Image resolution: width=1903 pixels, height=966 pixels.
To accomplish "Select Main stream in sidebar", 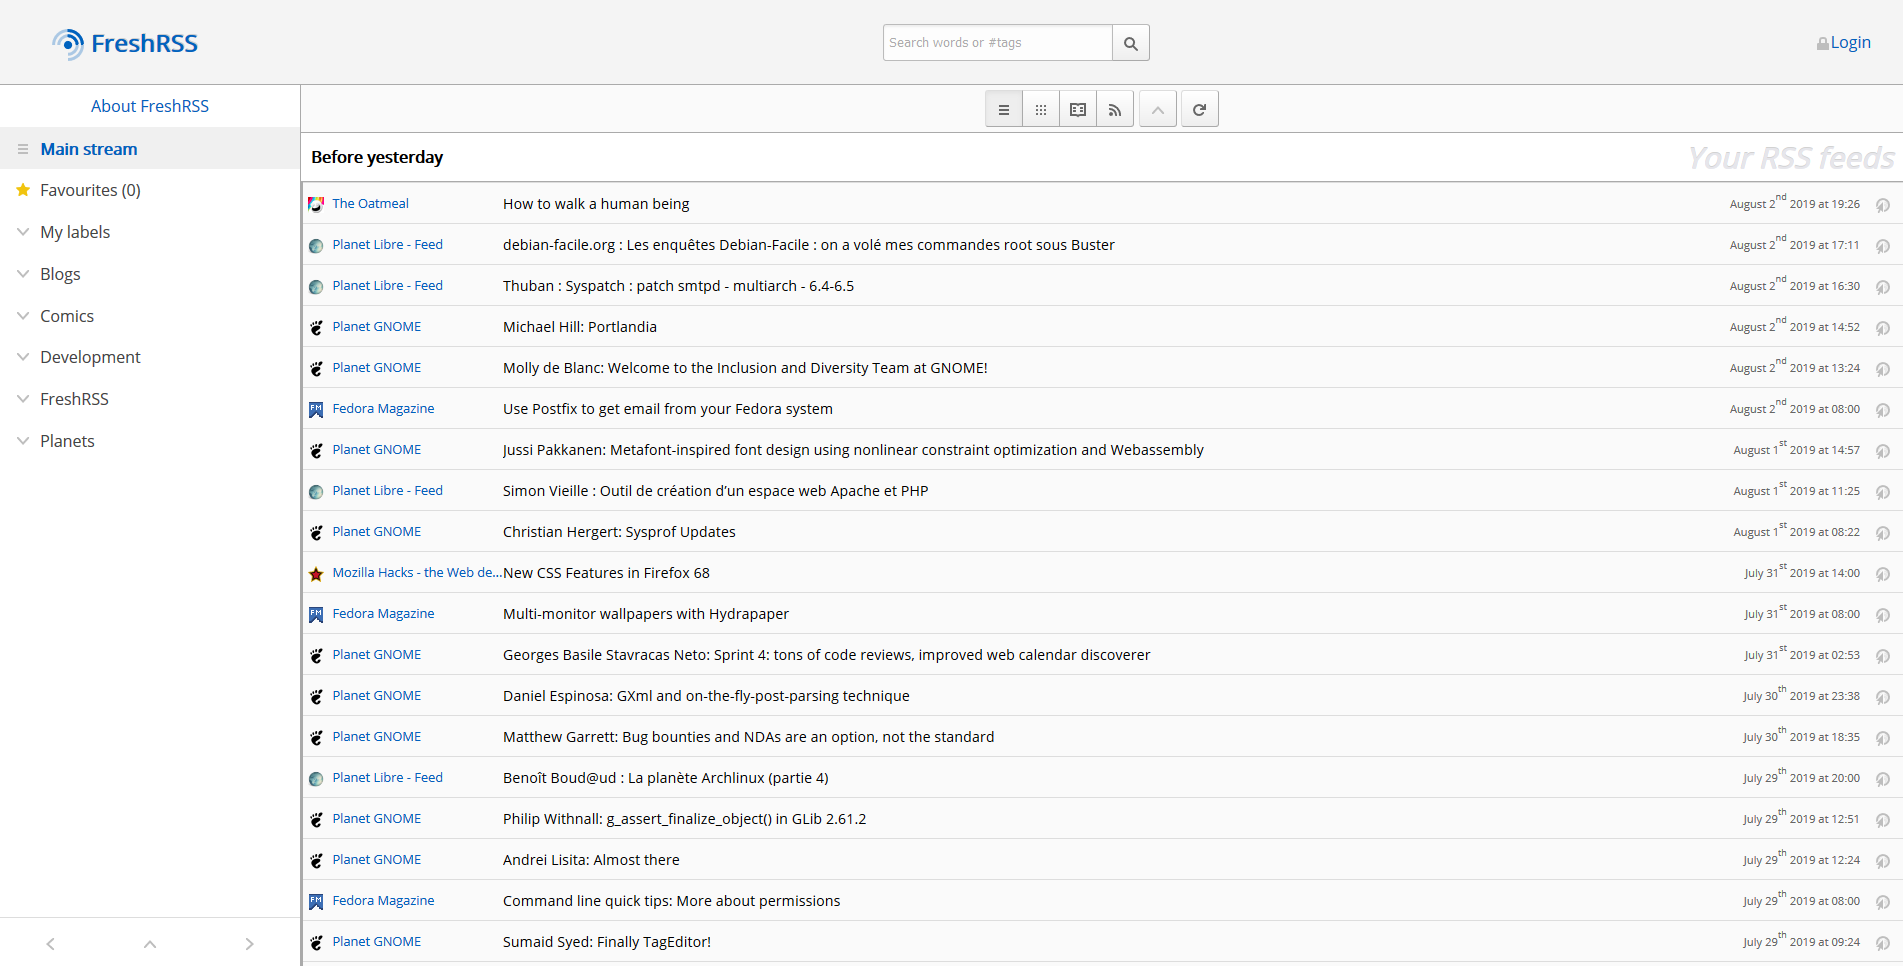I will (89, 149).
